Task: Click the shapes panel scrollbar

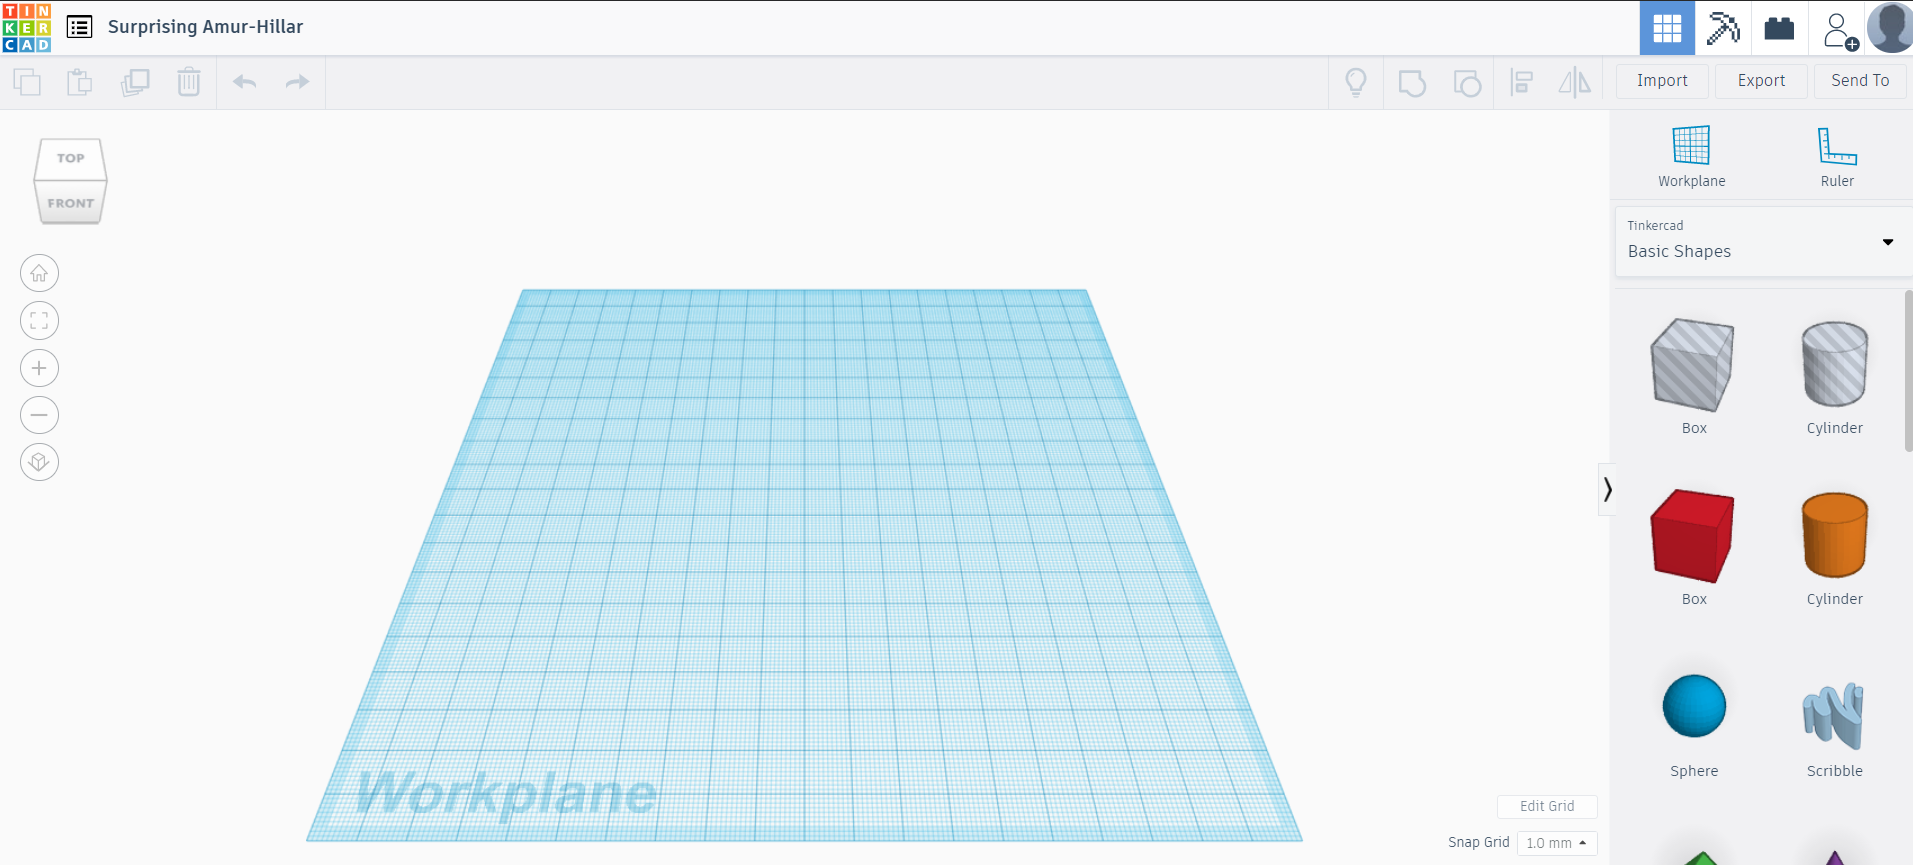Action: click(x=1908, y=370)
